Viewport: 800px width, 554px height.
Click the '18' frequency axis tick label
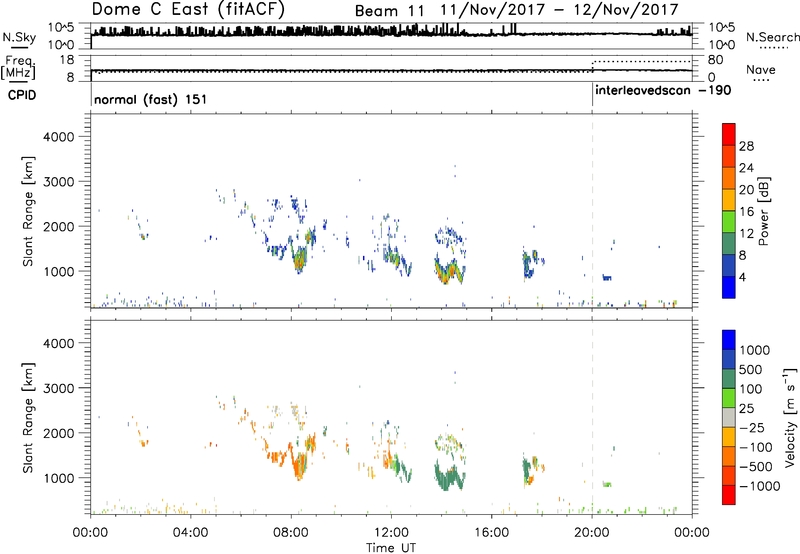(x=67, y=59)
